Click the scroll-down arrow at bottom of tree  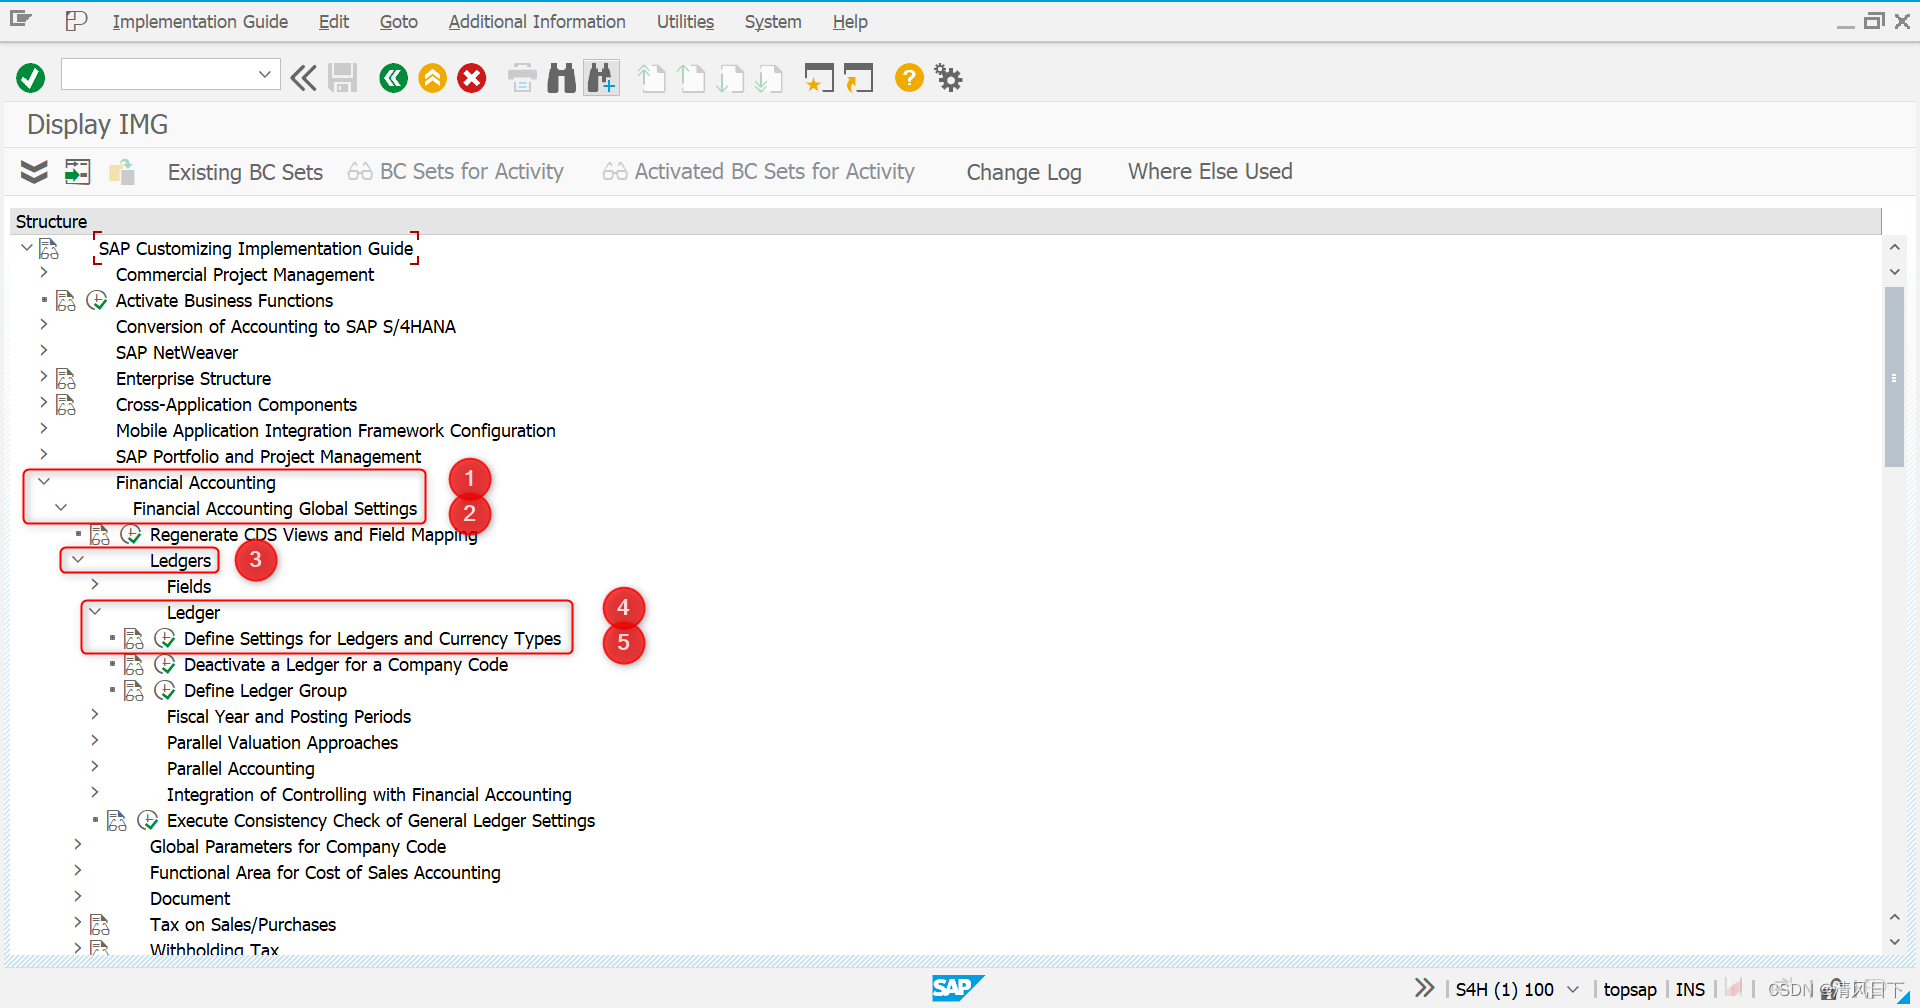coord(1894,942)
